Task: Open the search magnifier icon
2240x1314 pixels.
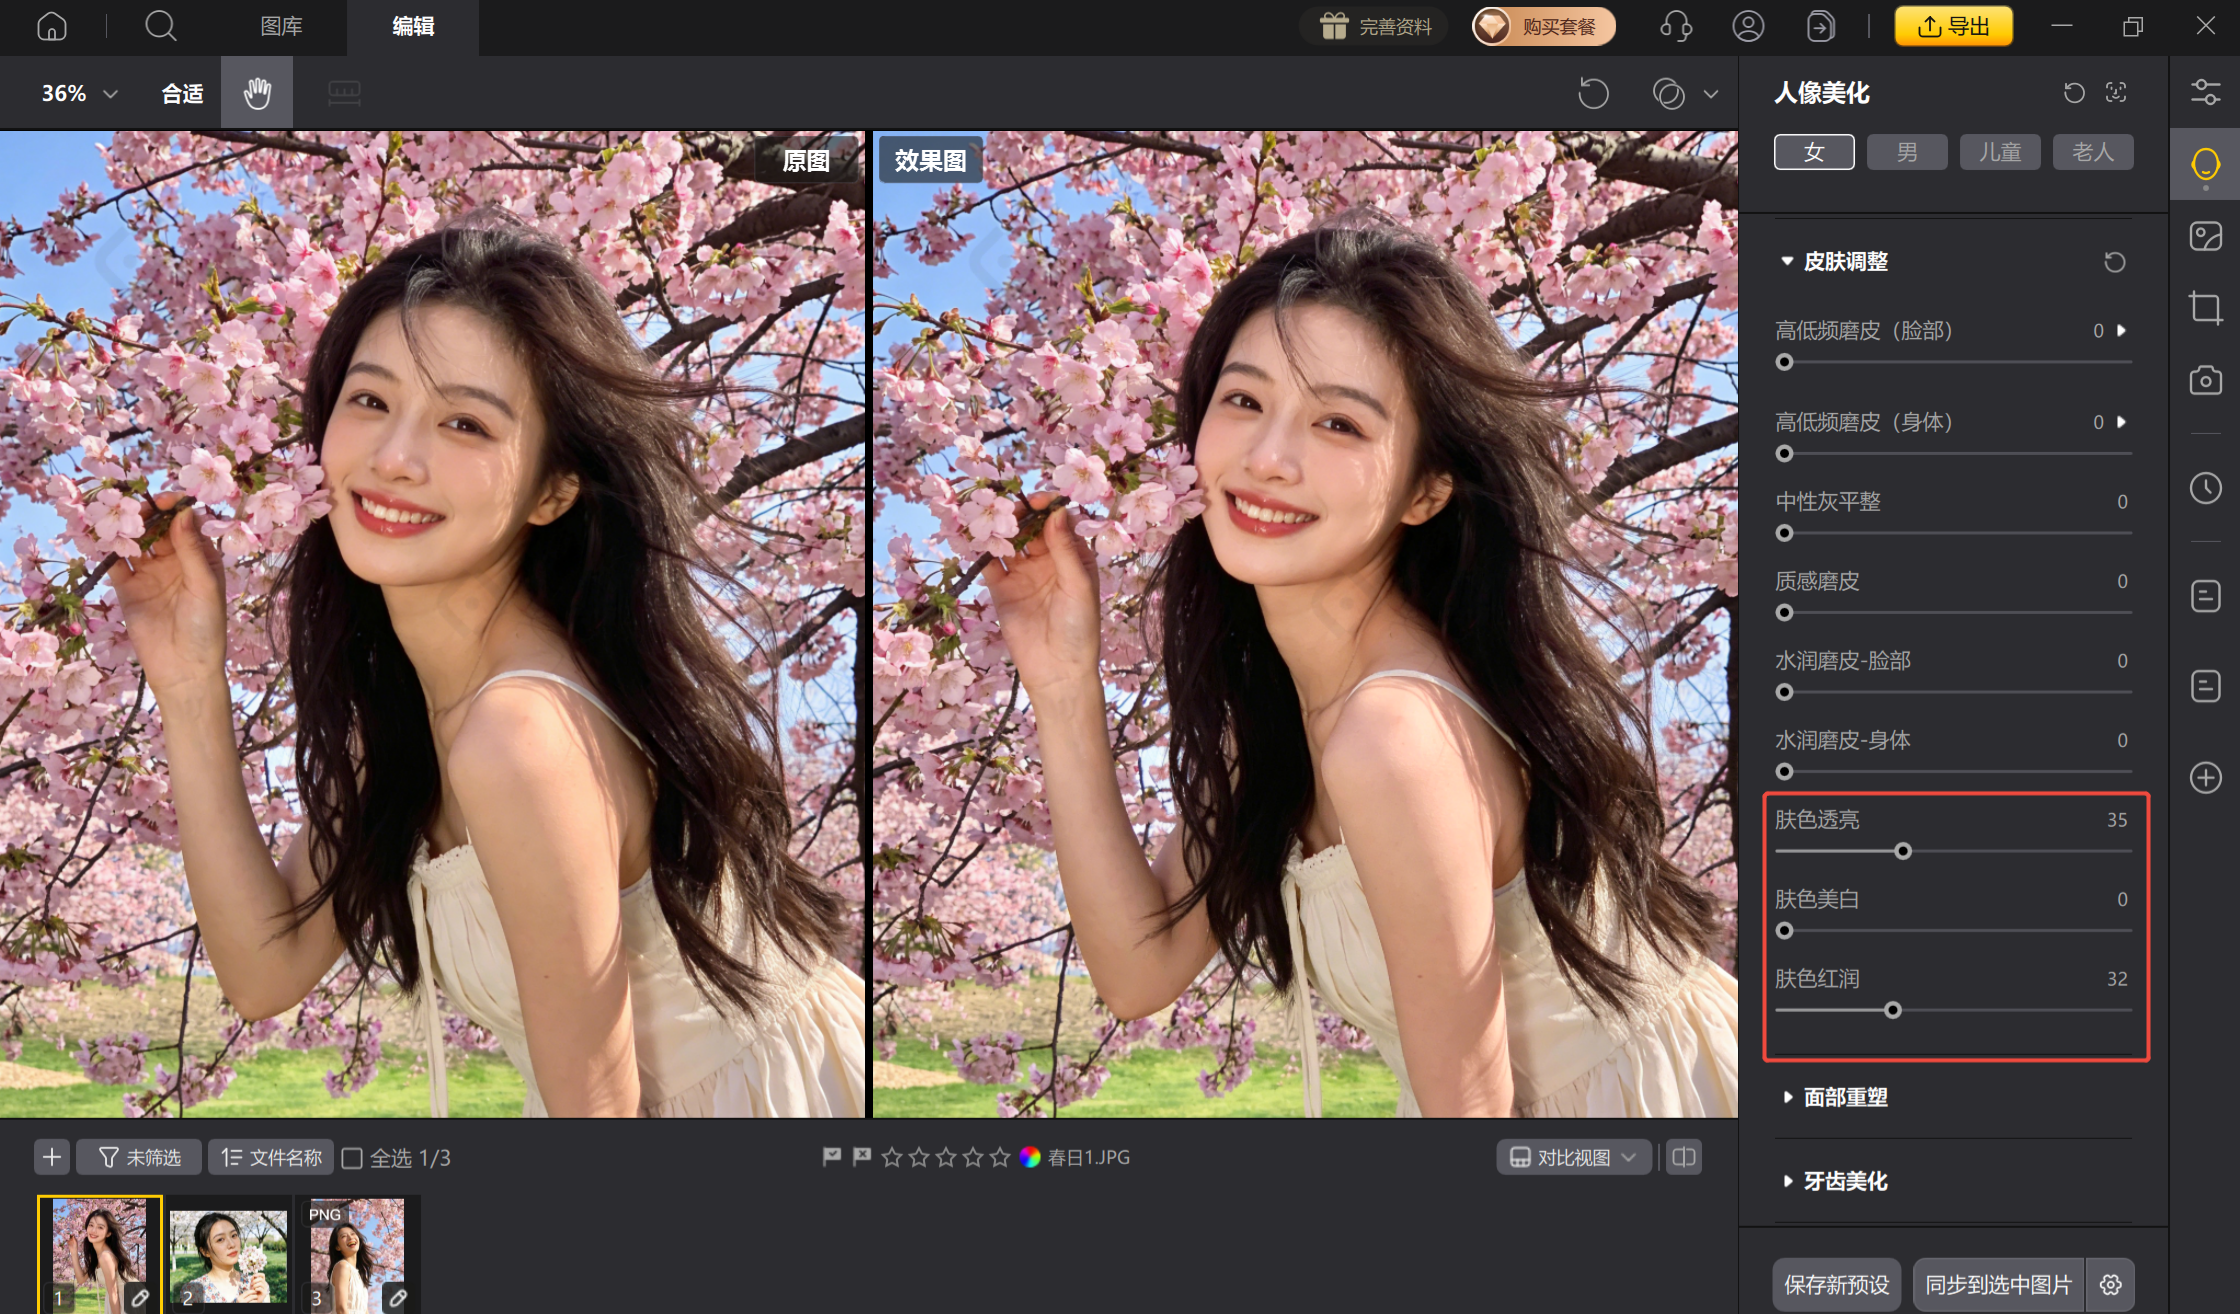Action: click(160, 26)
